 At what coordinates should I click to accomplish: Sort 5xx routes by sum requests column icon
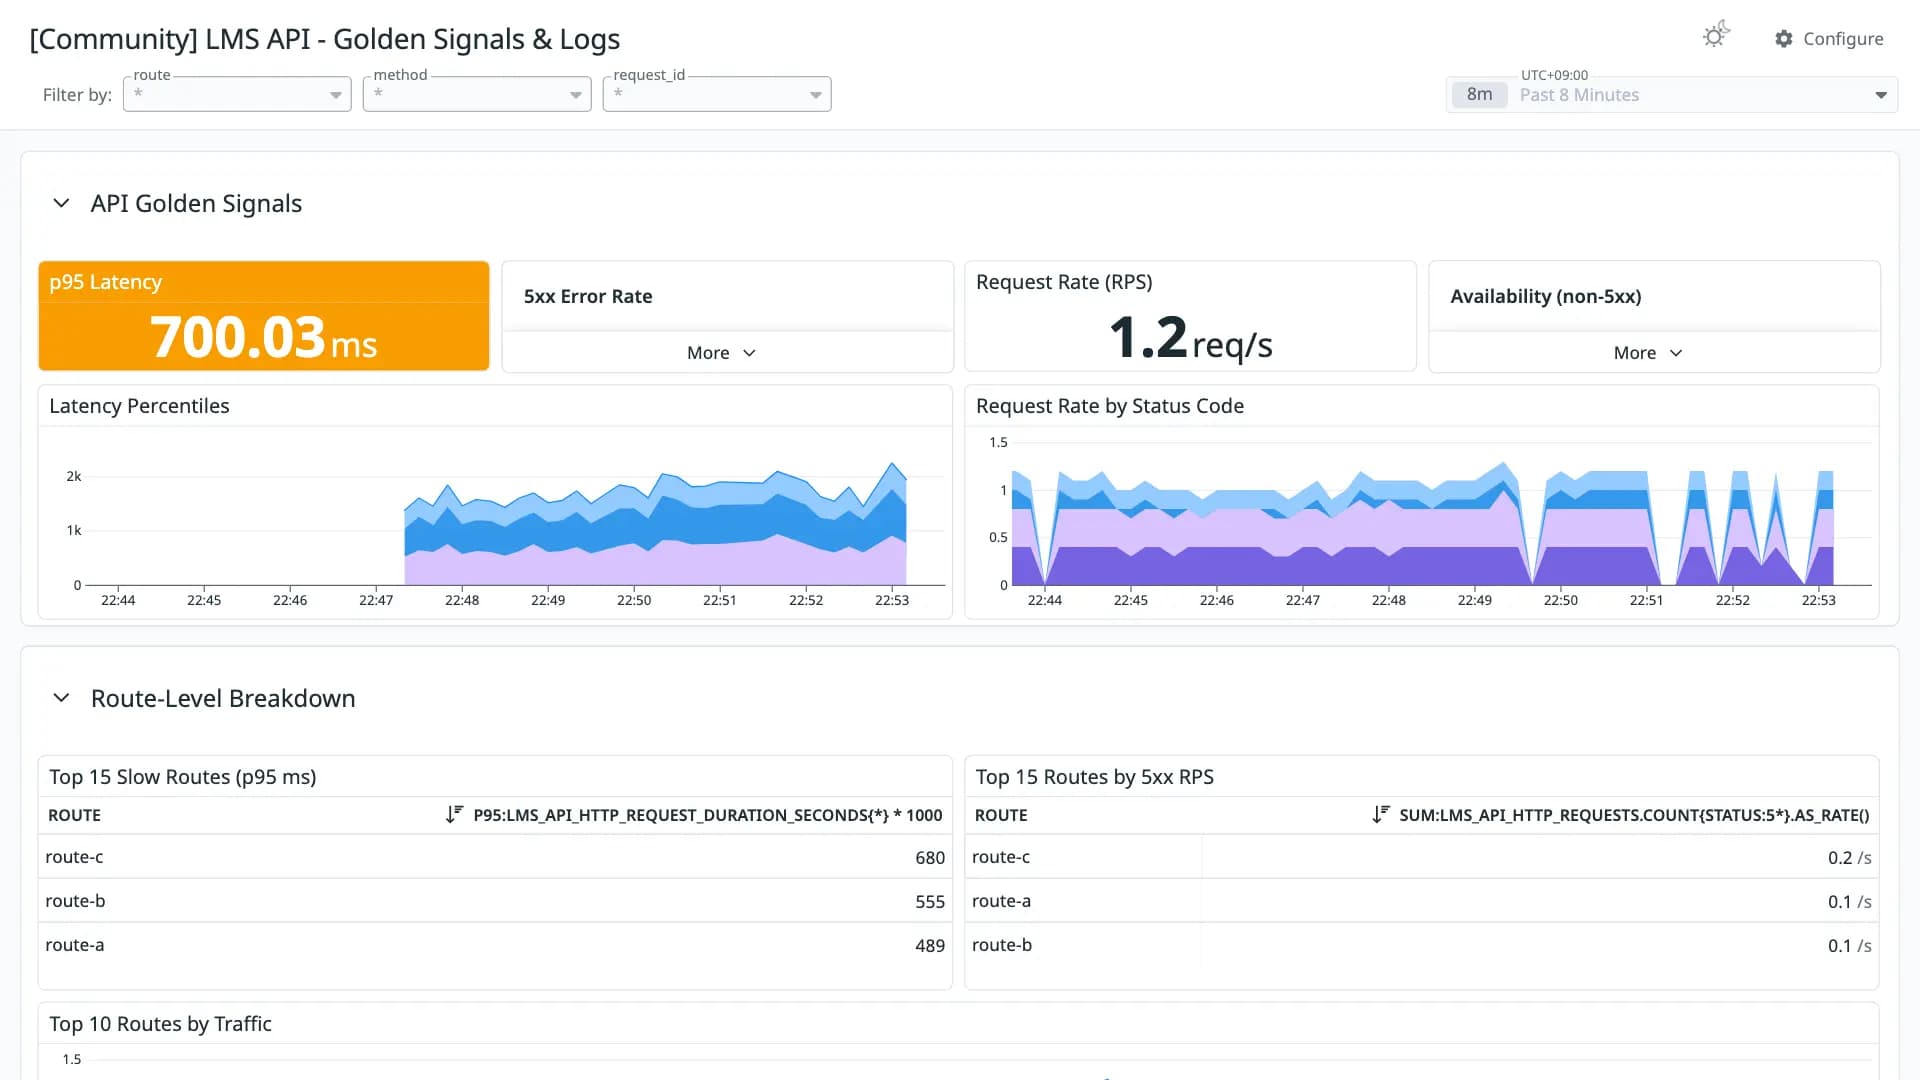pyautogui.click(x=1381, y=814)
